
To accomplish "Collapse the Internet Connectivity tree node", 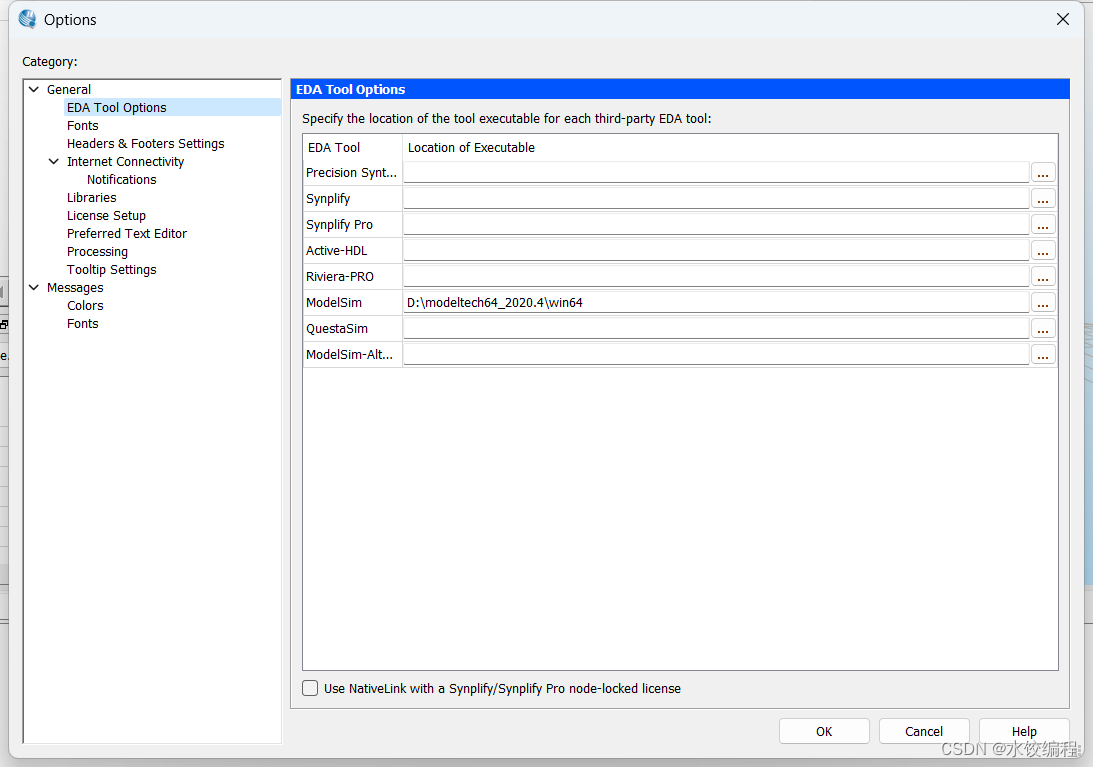I will click(x=54, y=161).
